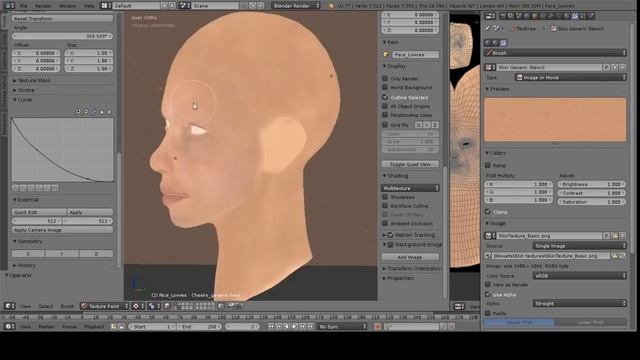Reload the image file path icon
Screen dimensions: 640x360
[x=622, y=256]
